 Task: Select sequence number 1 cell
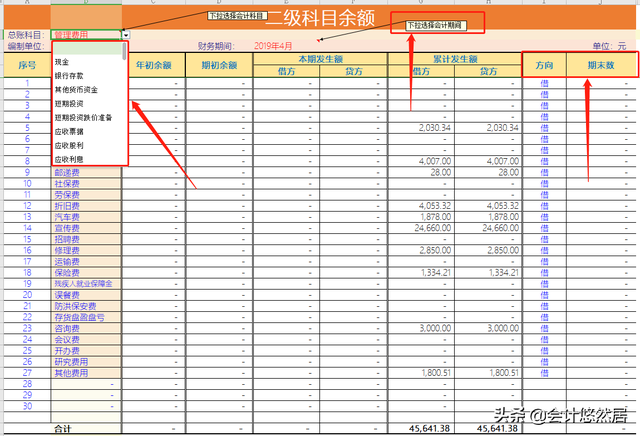[x=27, y=83]
